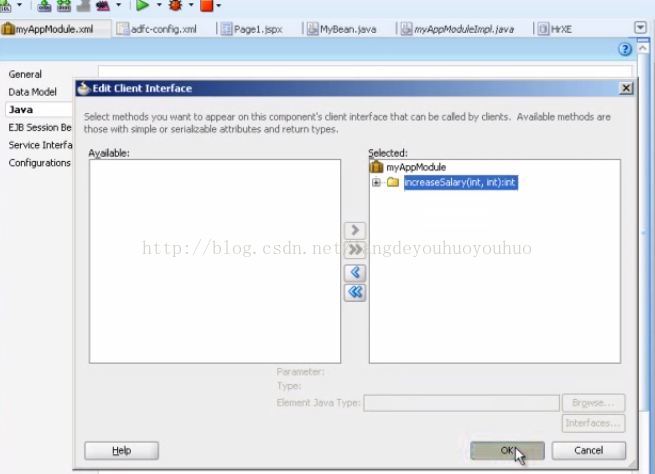655x474 pixels.
Task: Click the folder icon beside increaseSalary
Action: (393, 182)
